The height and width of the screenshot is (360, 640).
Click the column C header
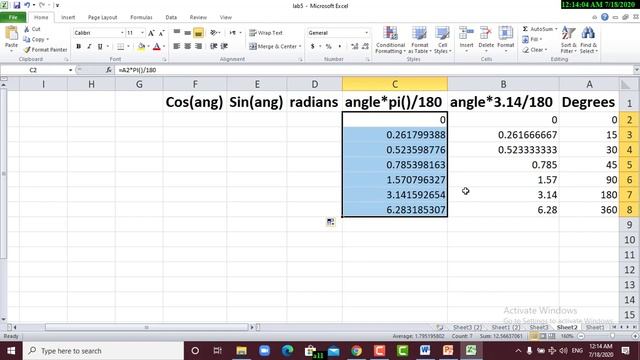point(395,84)
